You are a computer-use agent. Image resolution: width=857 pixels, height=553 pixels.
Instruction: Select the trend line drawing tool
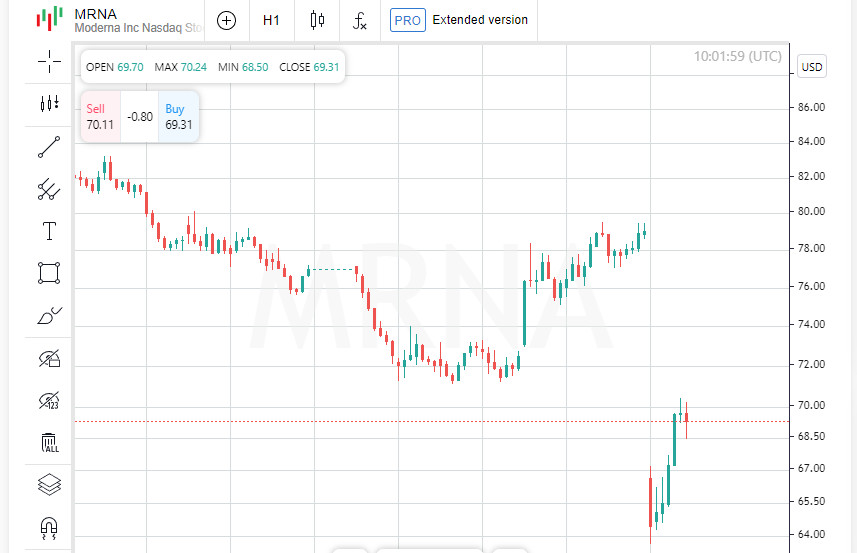(49, 147)
